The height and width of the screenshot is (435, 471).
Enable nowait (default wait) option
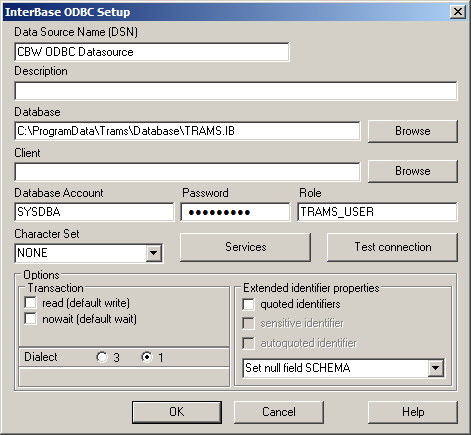[x=31, y=319]
